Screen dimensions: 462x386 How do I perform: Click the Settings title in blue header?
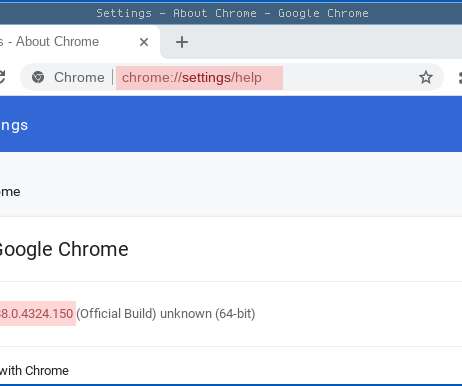click(14, 125)
